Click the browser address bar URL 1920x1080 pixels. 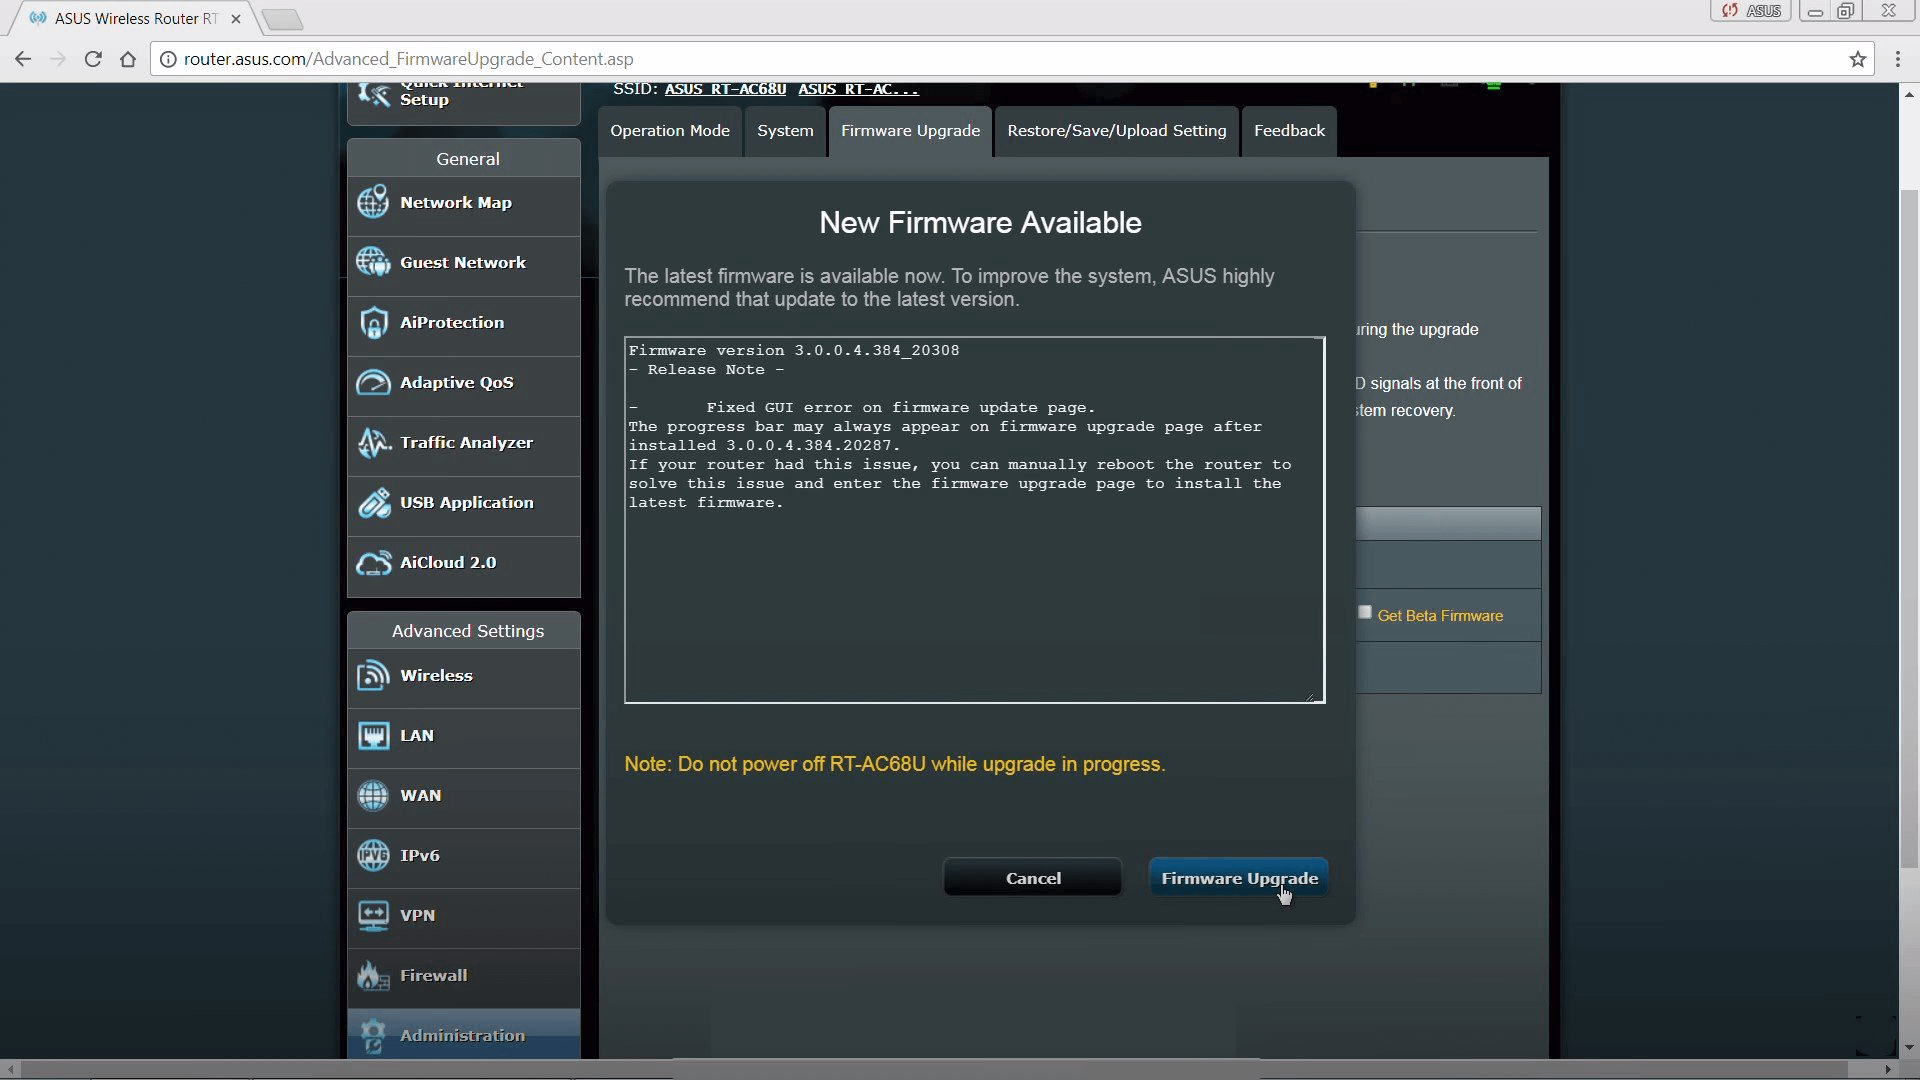coord(408,59)
